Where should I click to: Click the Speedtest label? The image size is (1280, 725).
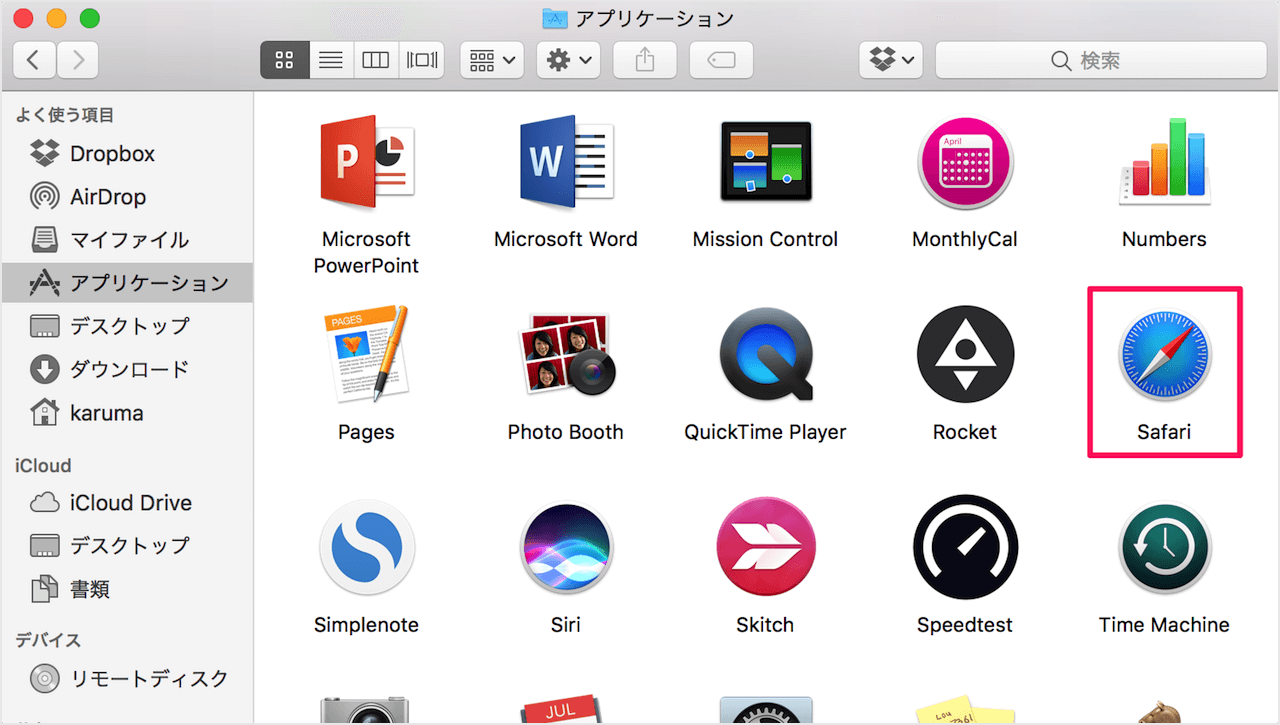pos(965,626)
